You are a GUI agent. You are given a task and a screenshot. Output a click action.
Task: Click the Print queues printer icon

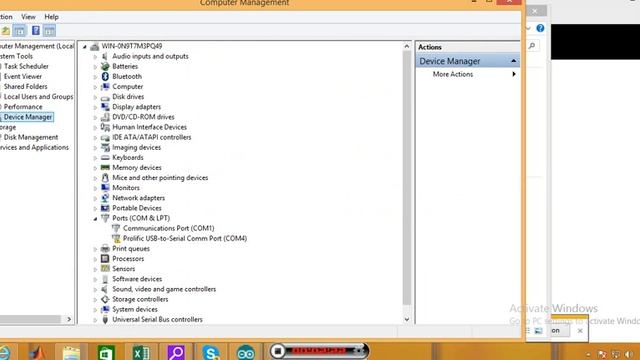[x=105, y=248]
